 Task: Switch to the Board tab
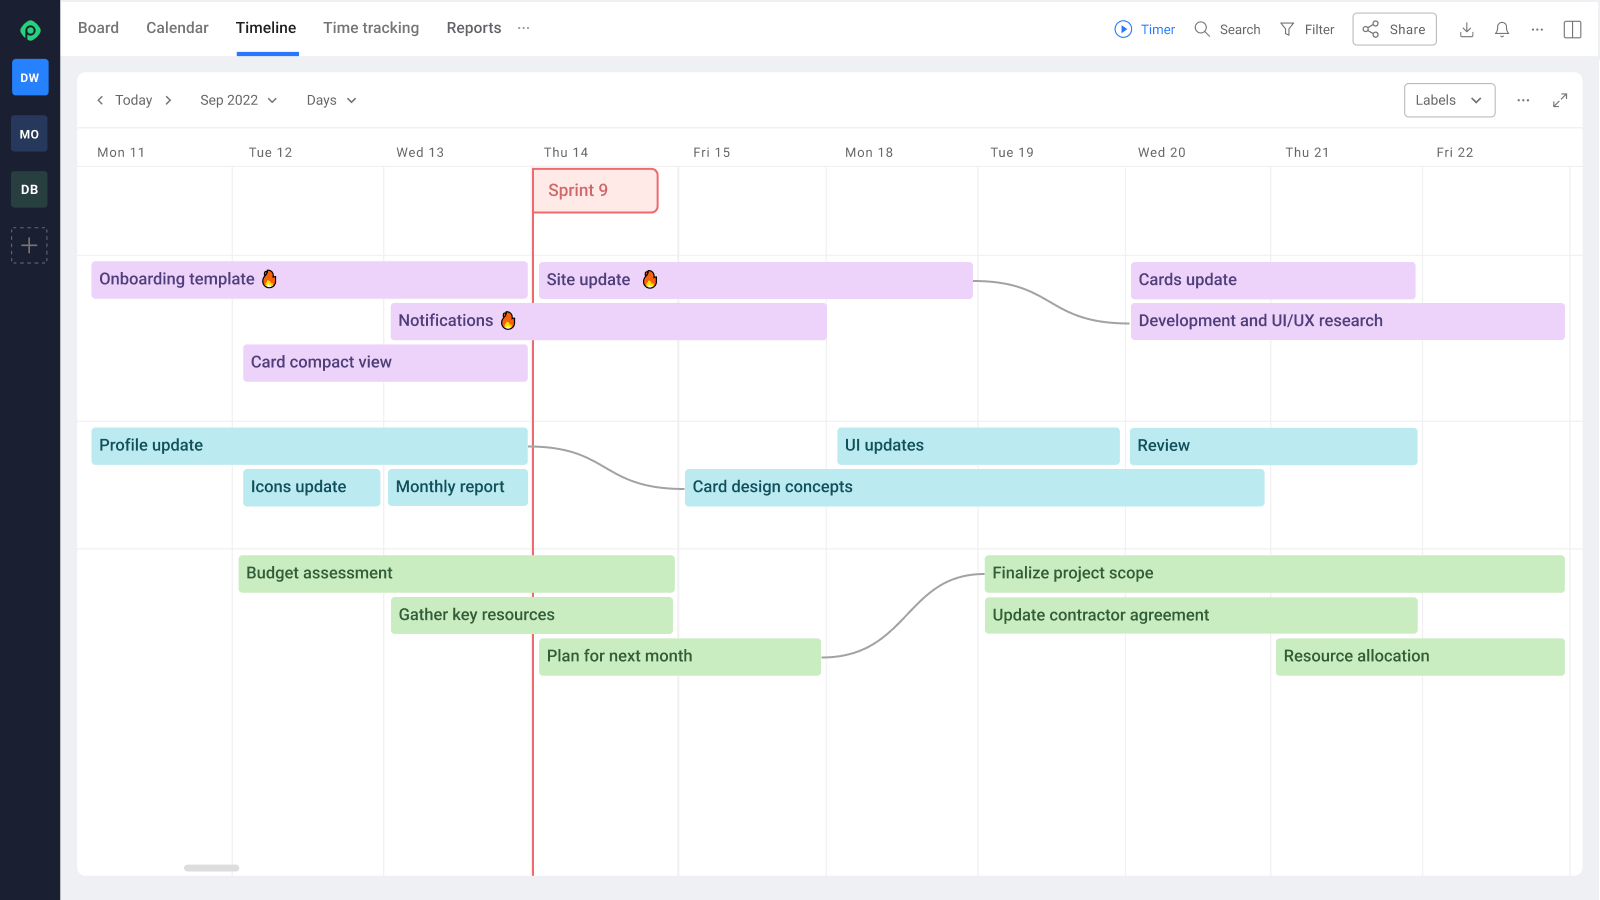[x=97, y=28]
